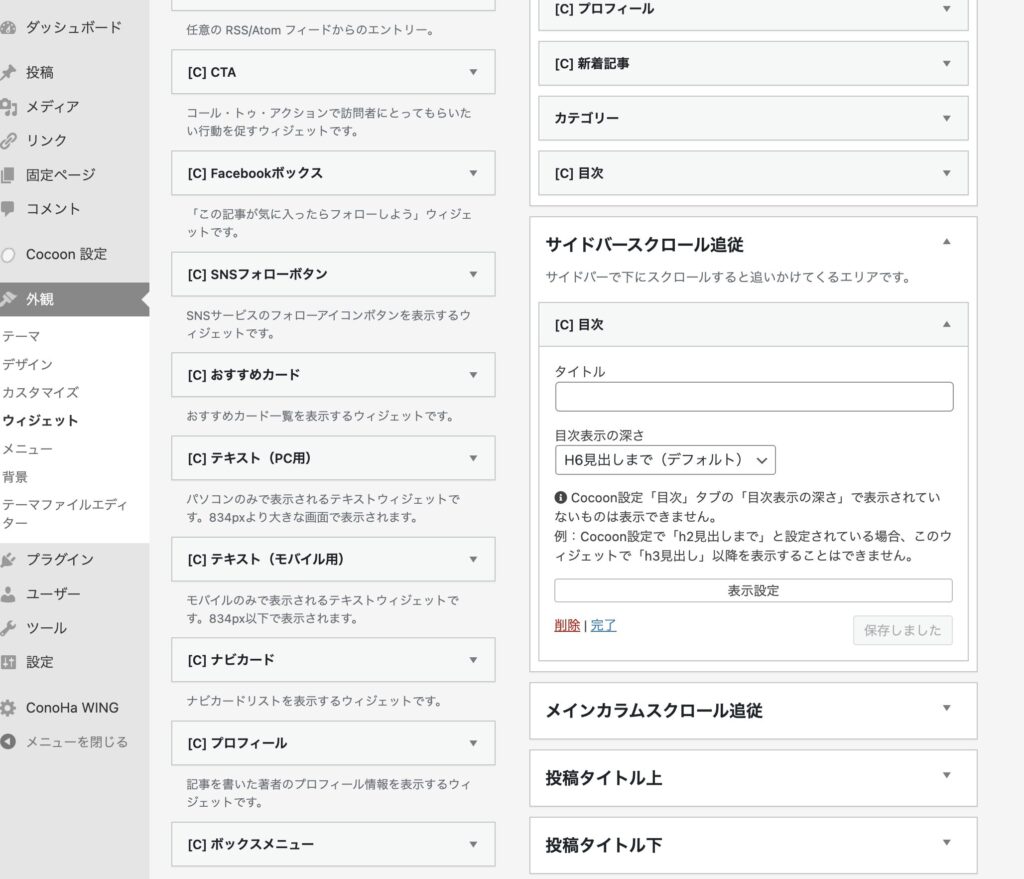Click the speech bubble icon beside コメント
The height and width of the screenshot is (879, 1024).
(8, 209)
